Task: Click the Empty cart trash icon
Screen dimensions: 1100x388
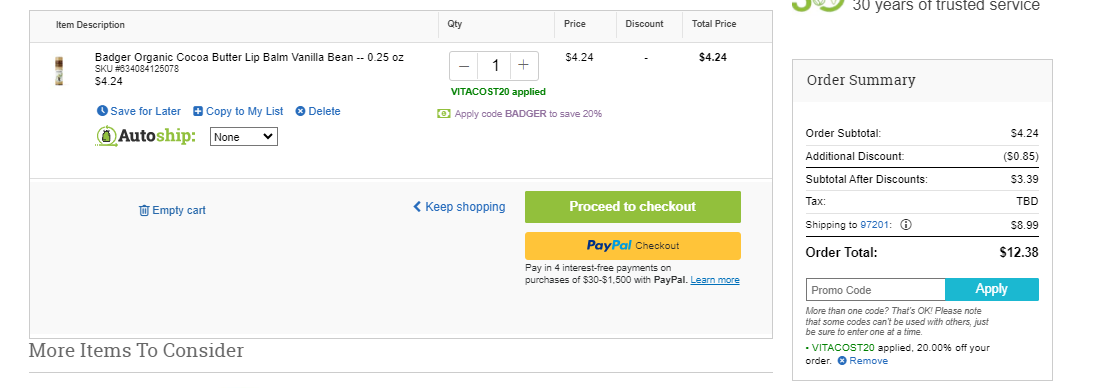Action: pyautogui.click(x=144, y=210)
